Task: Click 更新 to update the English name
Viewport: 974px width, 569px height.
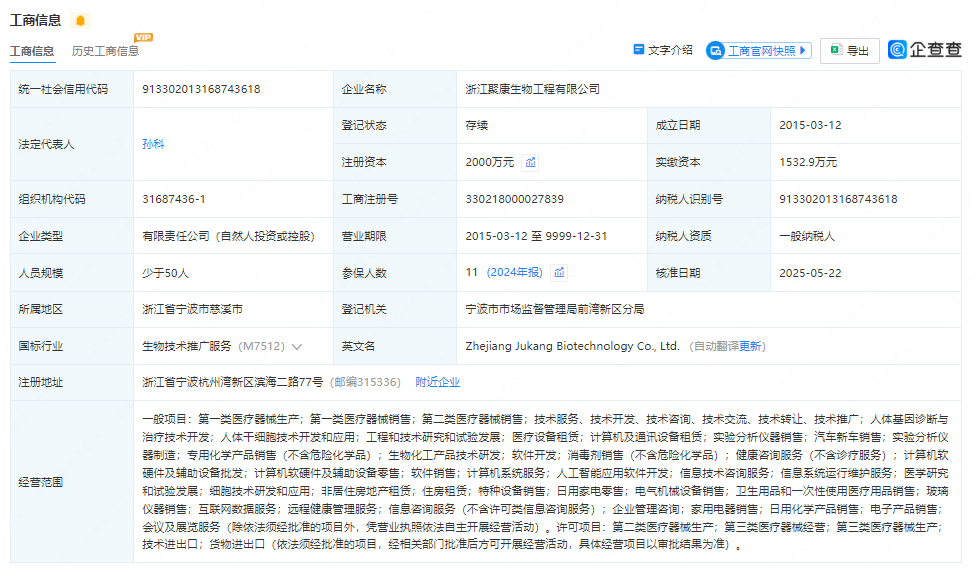Action: [751, 346]
